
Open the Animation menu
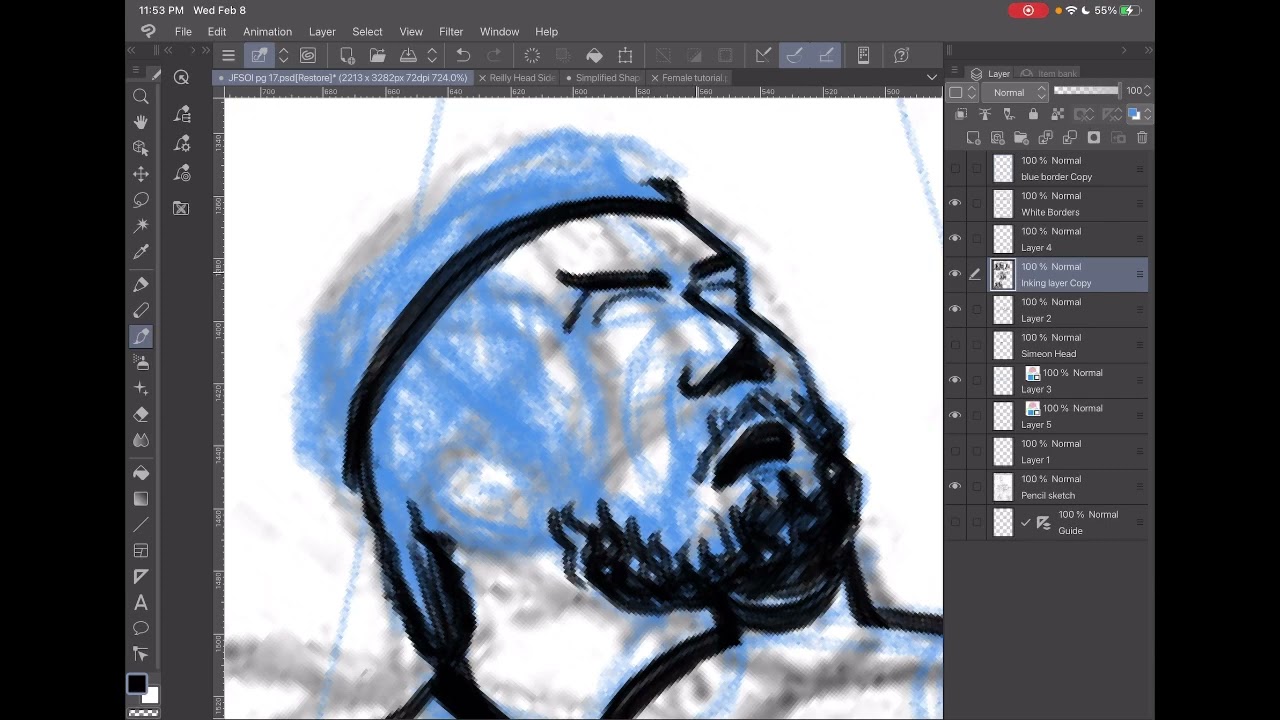[267, 32]
